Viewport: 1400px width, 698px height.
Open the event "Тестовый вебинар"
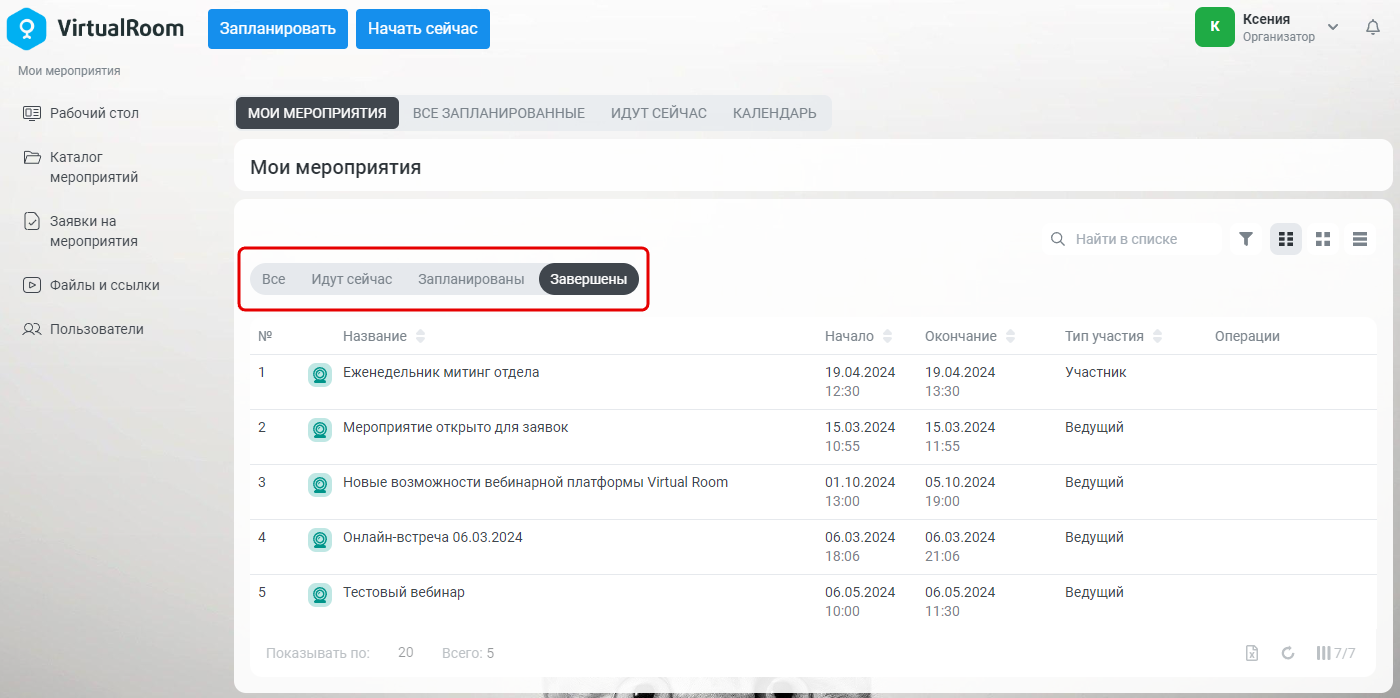tap(404, 592)
